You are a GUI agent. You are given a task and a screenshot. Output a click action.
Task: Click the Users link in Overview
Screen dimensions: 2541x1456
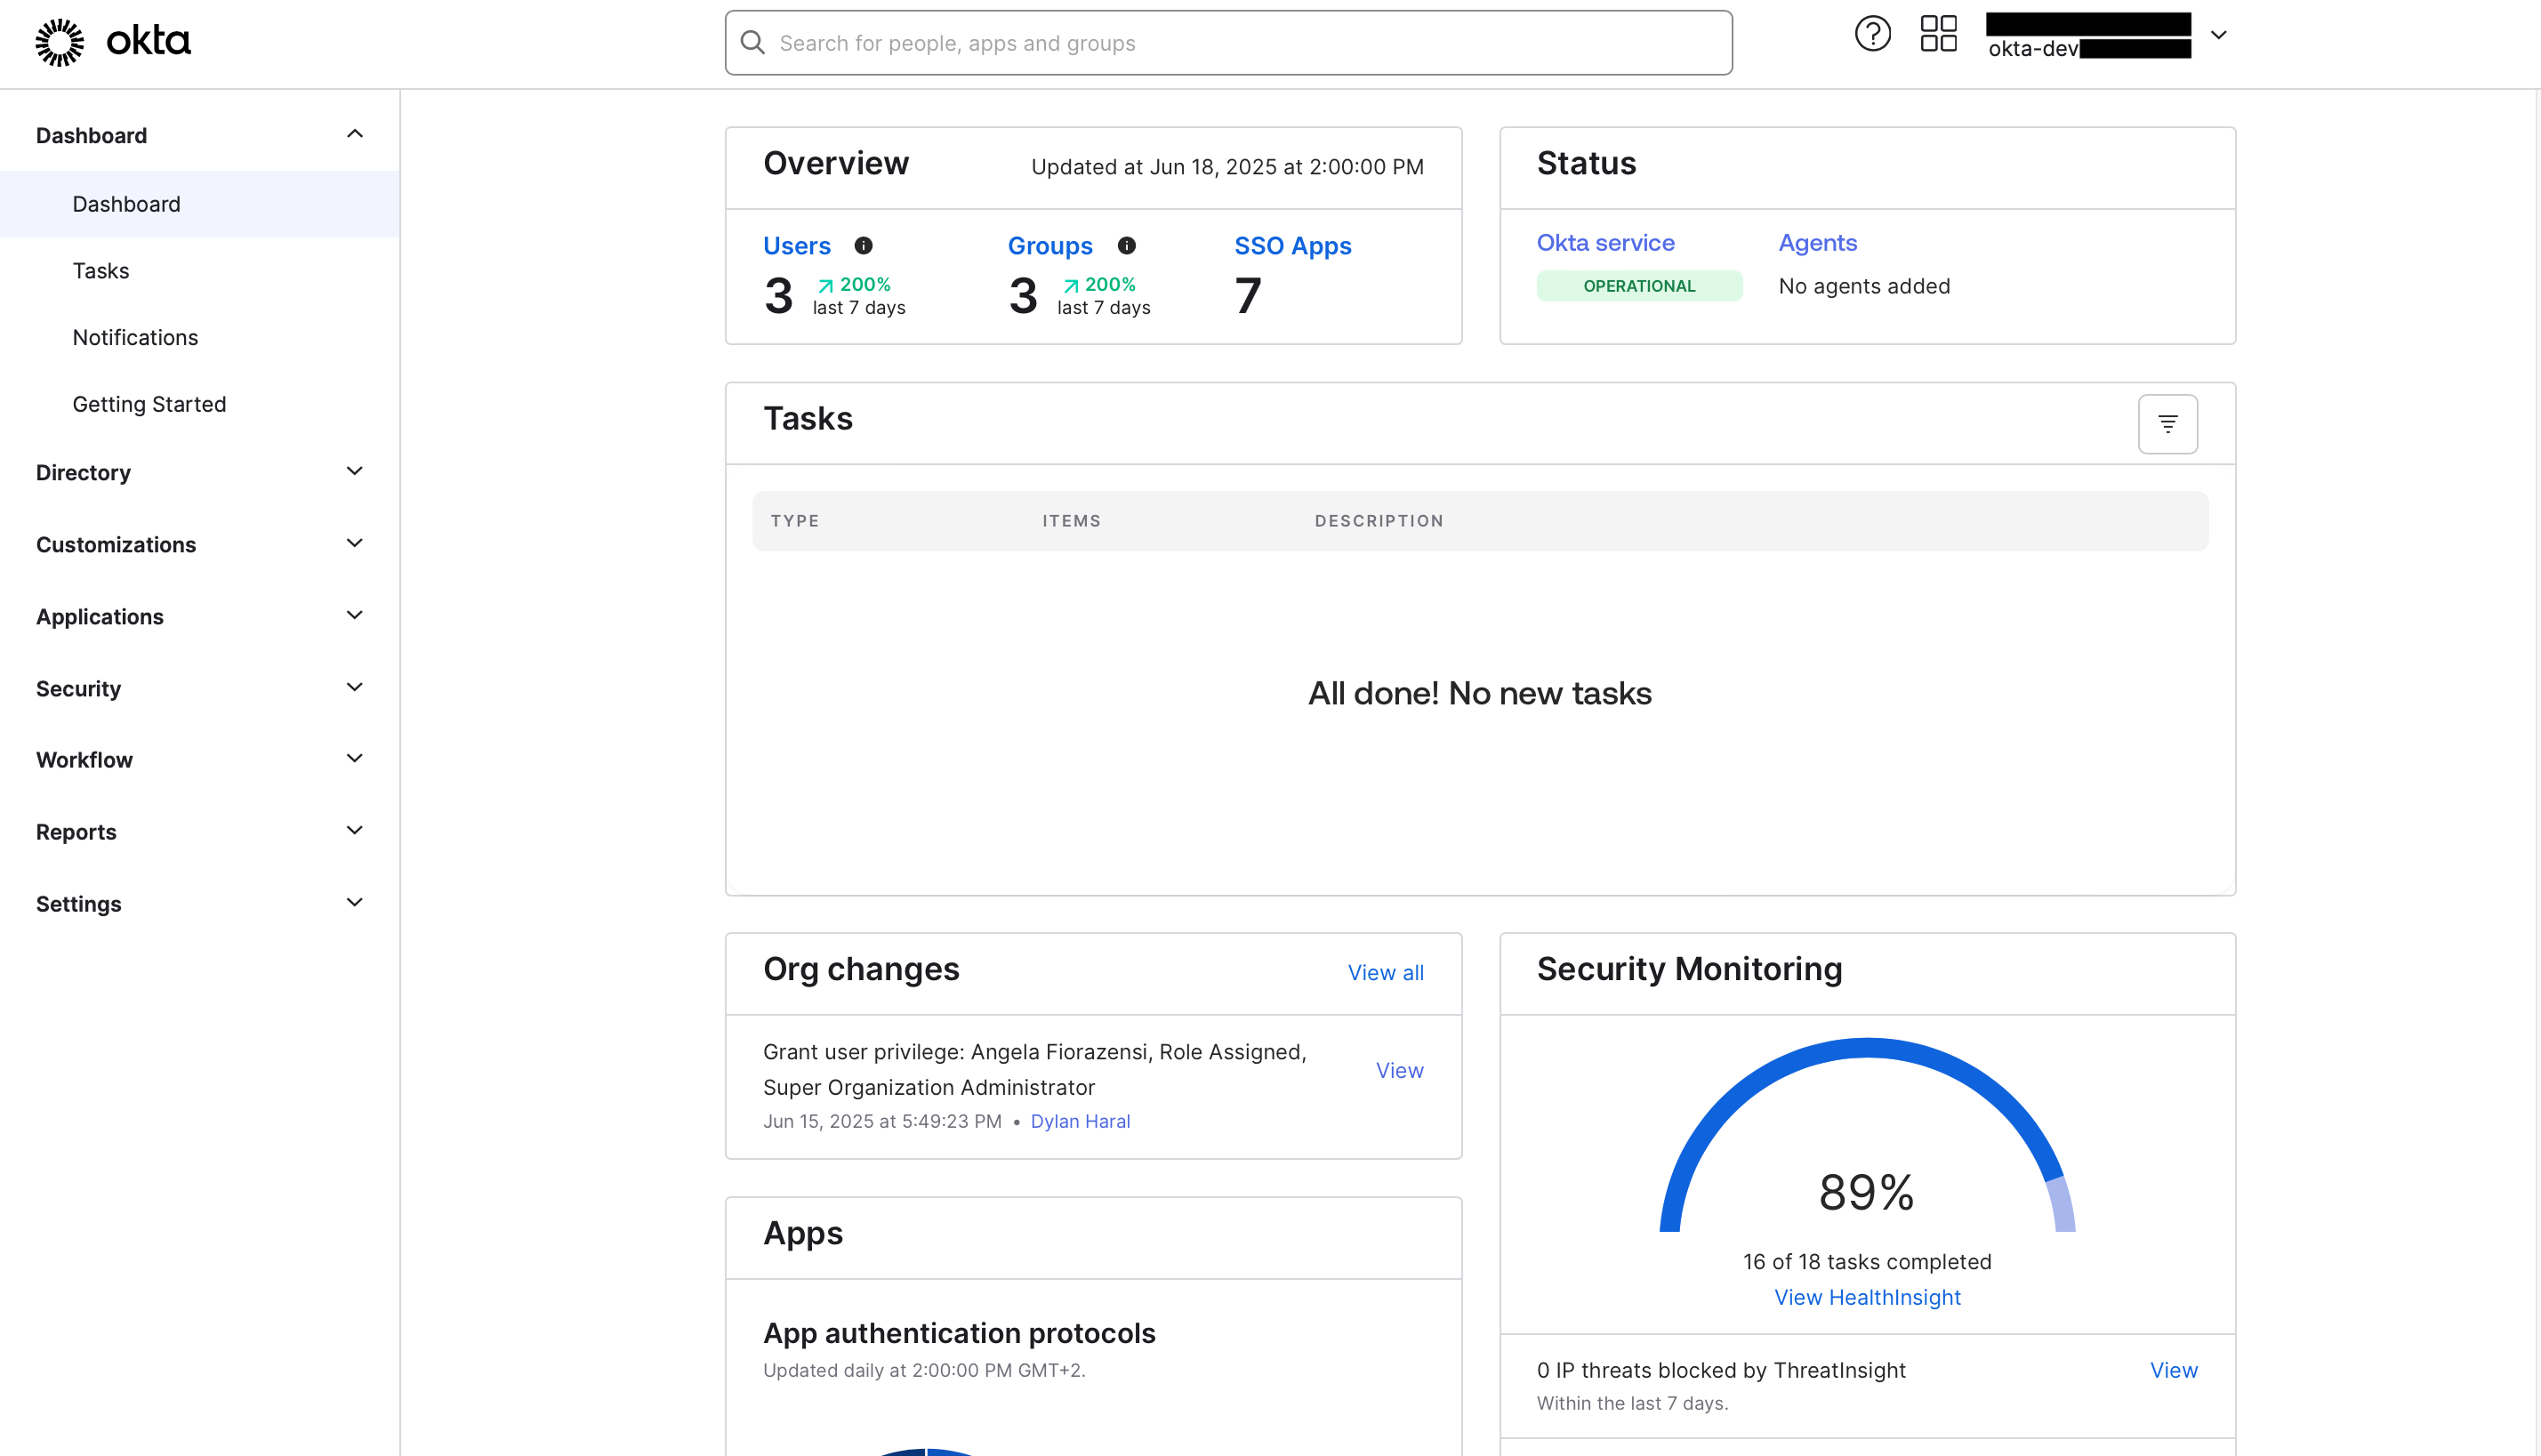click(x=796, y=246)
